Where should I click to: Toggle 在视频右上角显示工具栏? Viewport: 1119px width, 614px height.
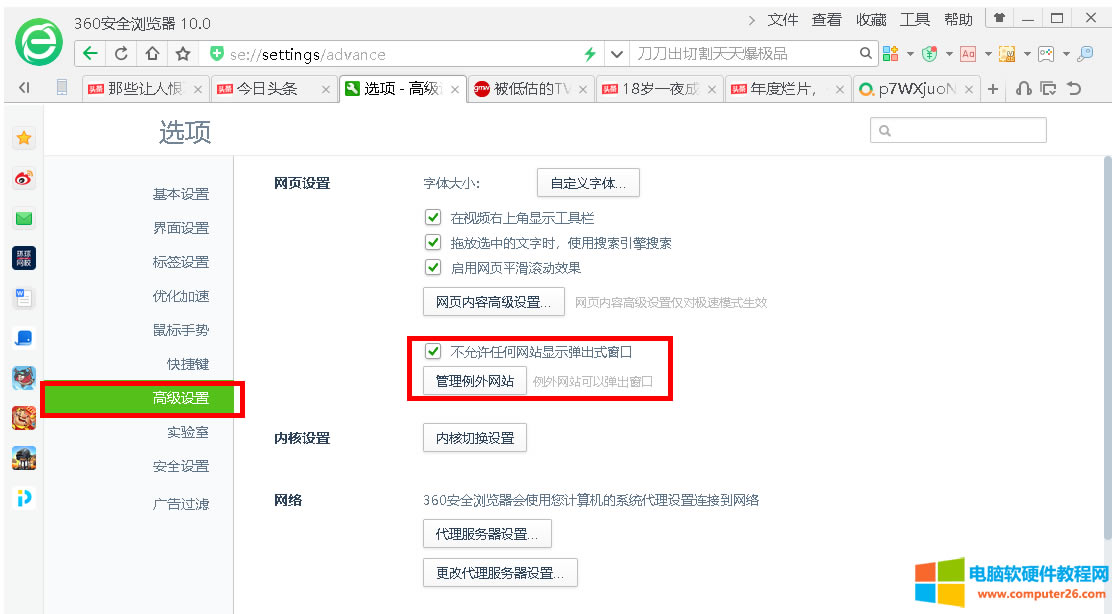click(433, 217)
